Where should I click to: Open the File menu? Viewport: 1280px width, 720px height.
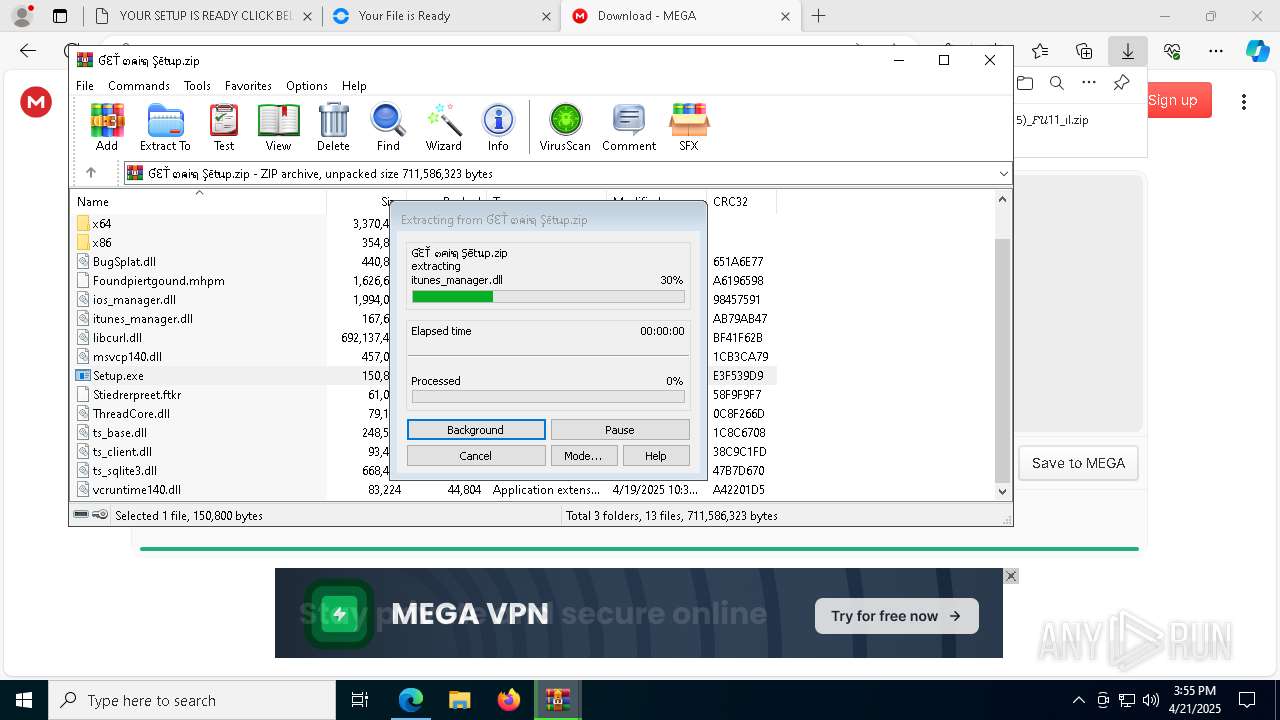(85, 86)
